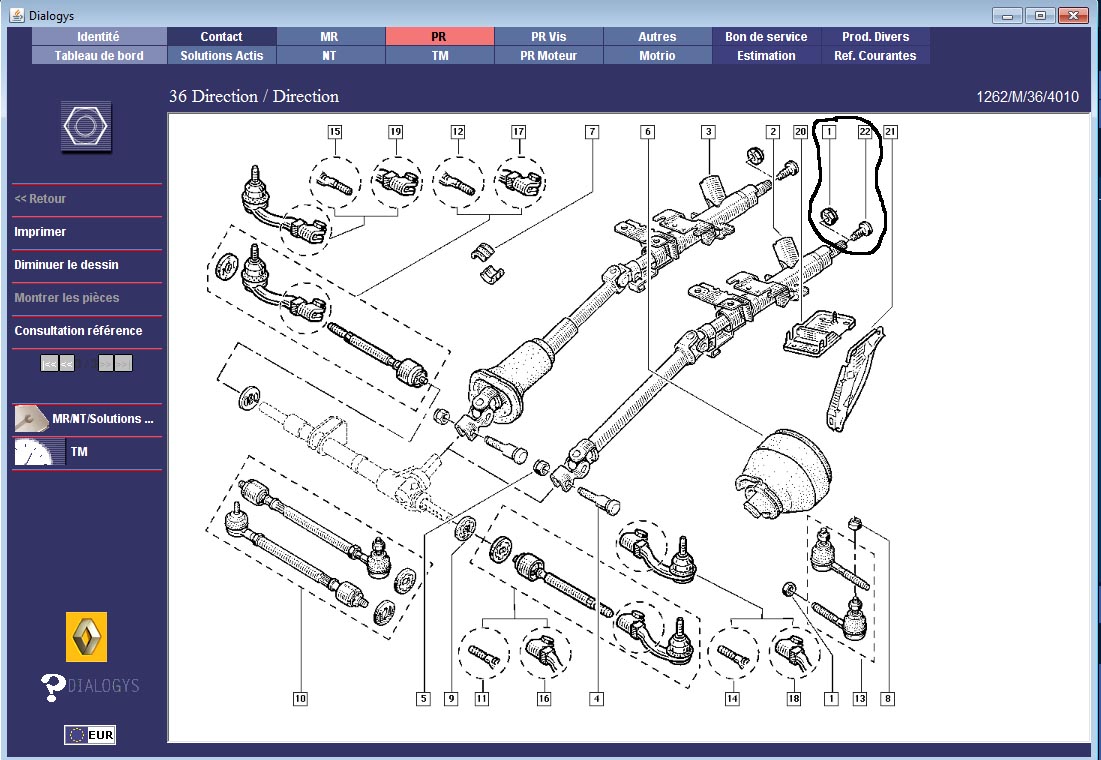The height and width of the screenshot is (760, 1101).
Task: Click Diminuer le dessin to shrink drawing
Action: [66, 265]
